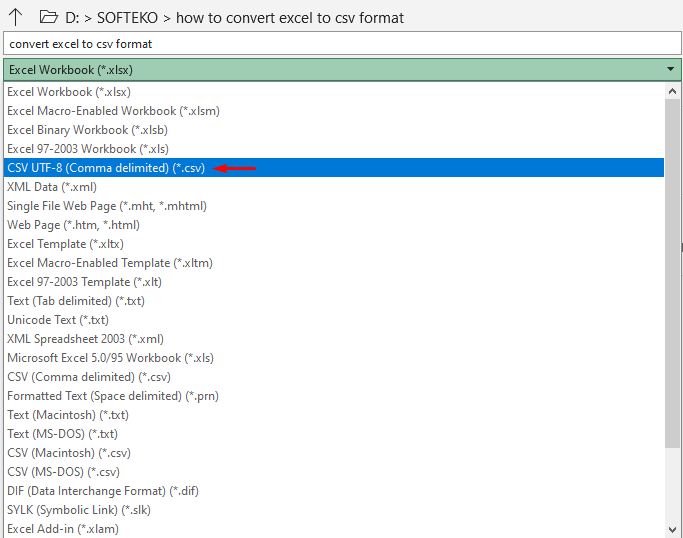Click the up arrow navigation icon

15,17
